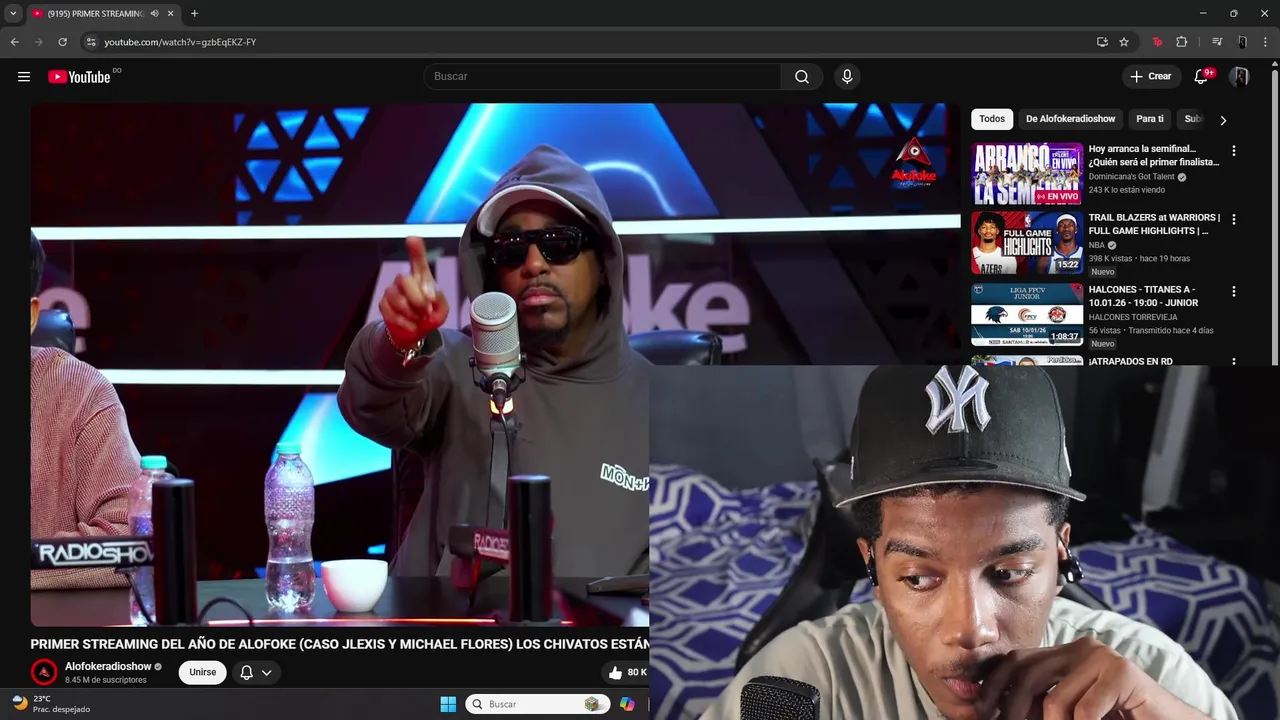Open the NBA Full Game Highlights thumbnail
This screenshot has height=720, width=1280.
(1027, 242)
